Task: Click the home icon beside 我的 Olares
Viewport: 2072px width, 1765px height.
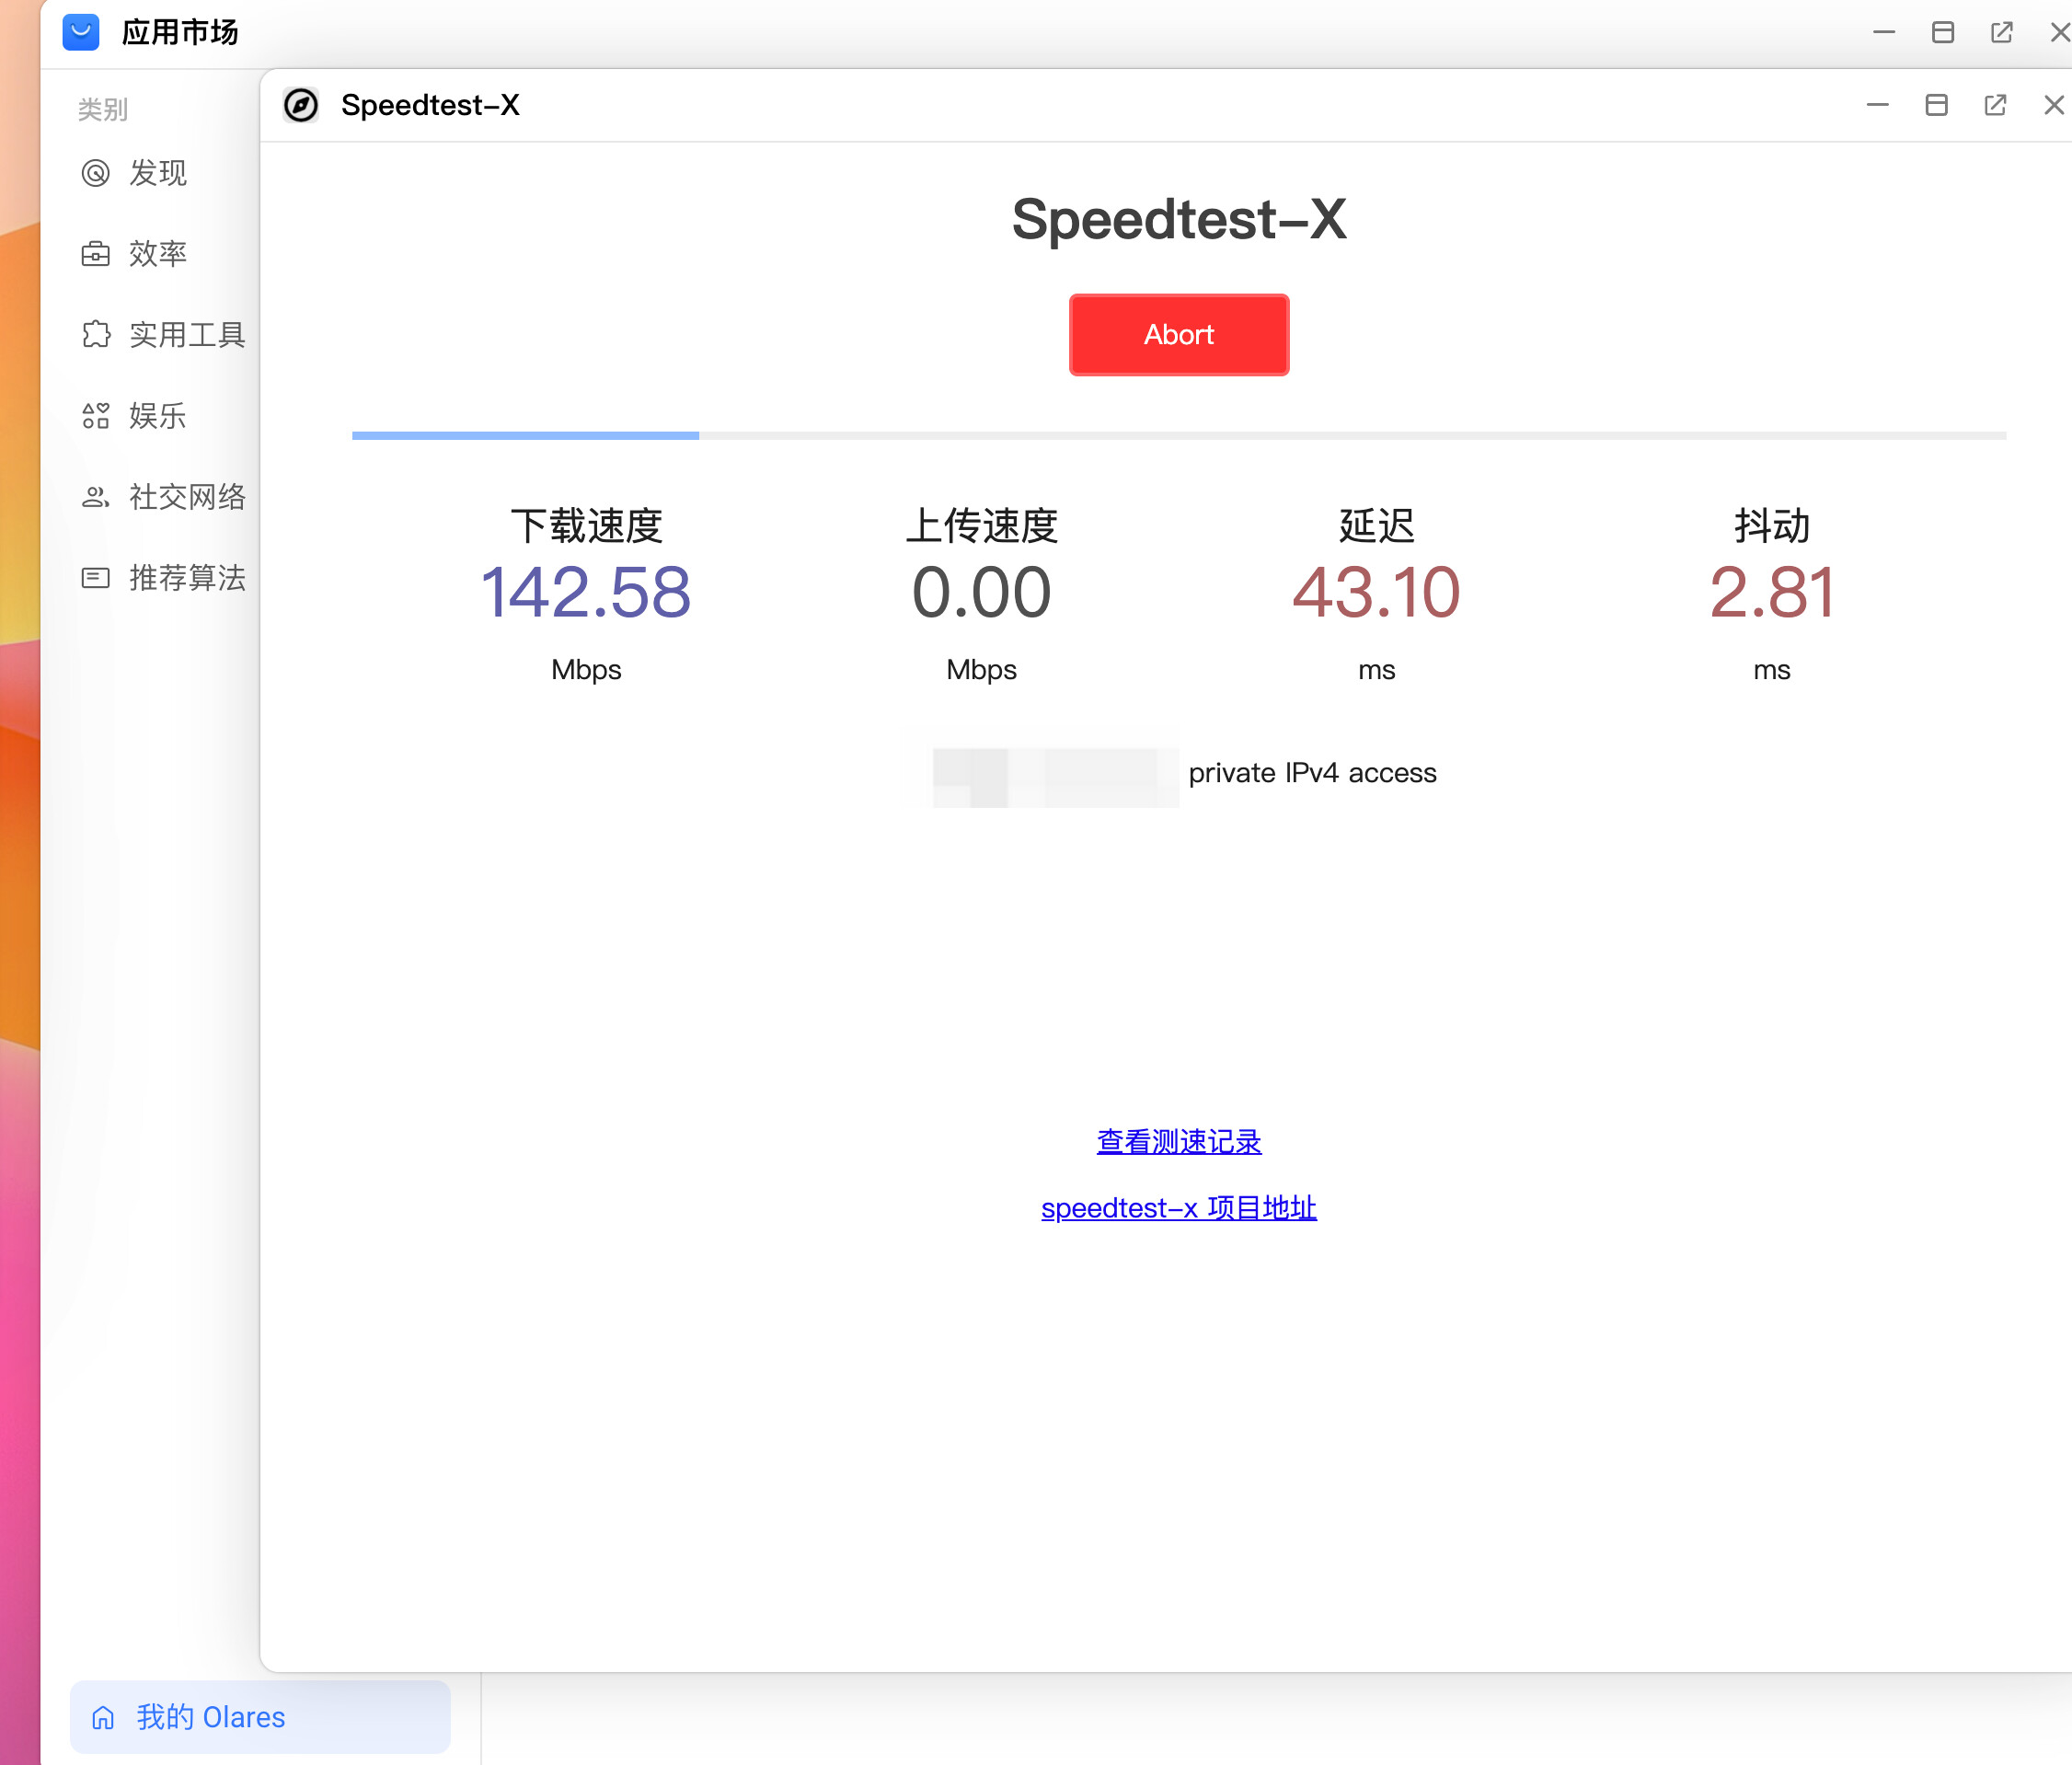Action: click(103, 1717)
